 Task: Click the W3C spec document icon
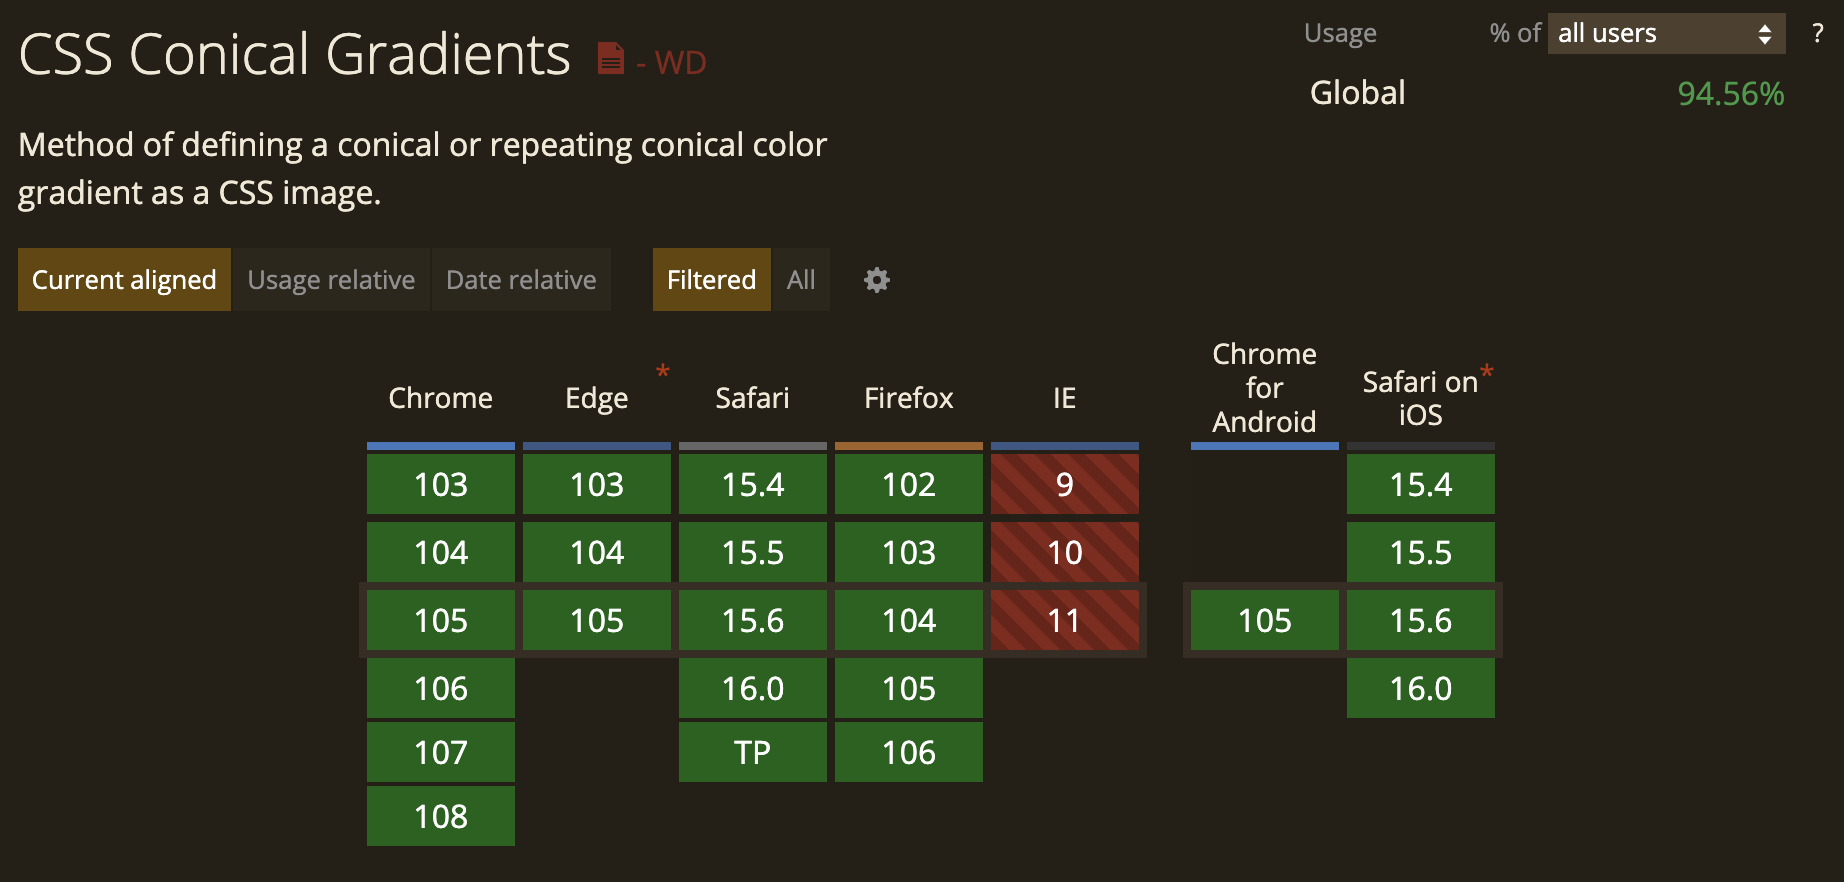pos(610,59)
